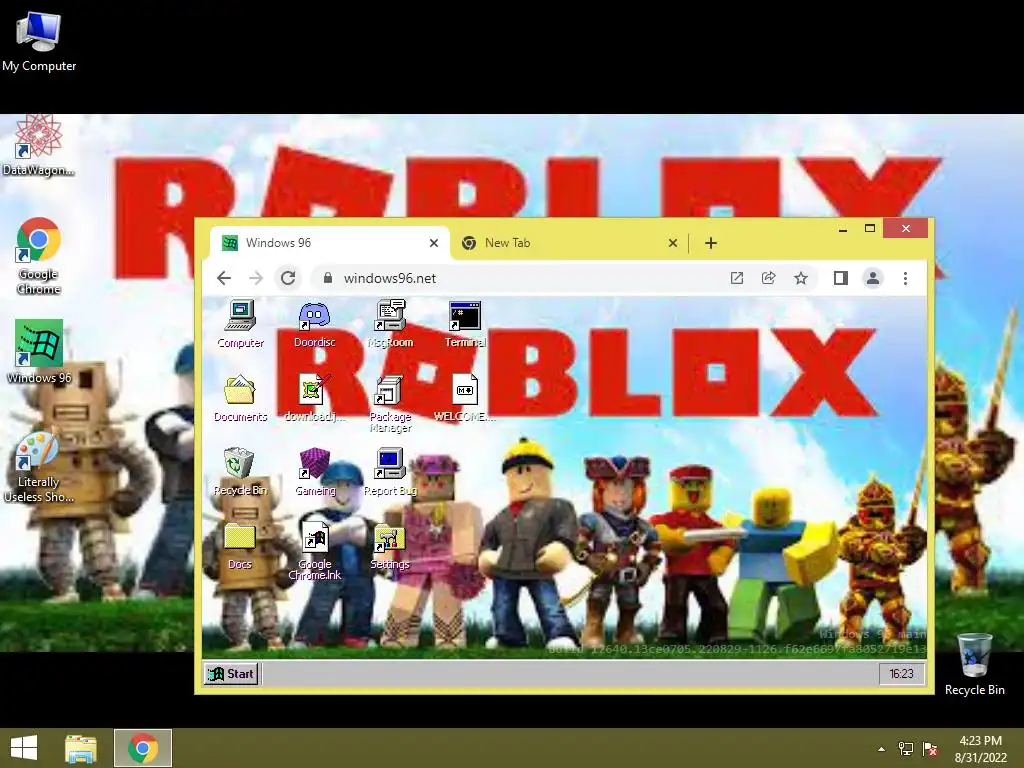The image size is (1024, 768).
Task: Launch Doordisc from Windows 96 desktop
Action: (314, 324)
